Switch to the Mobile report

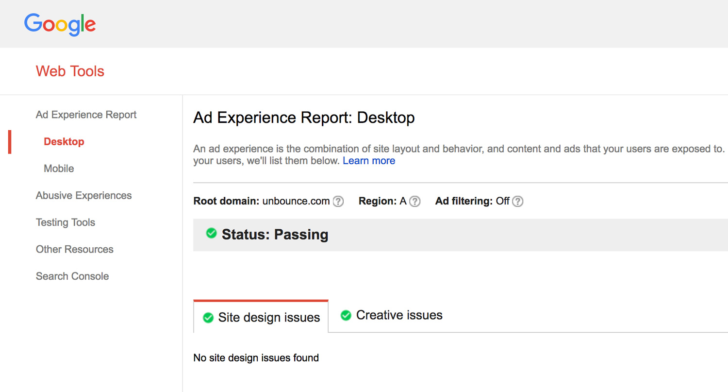(58, 169)
